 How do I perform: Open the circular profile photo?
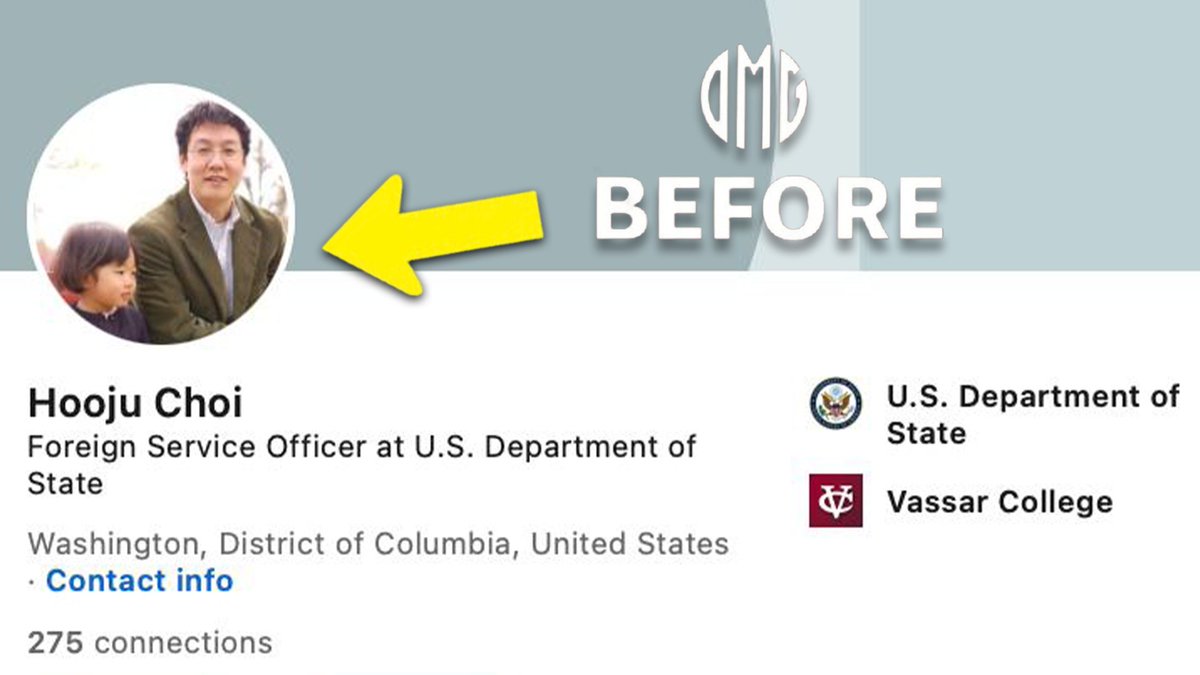point(160,213)
